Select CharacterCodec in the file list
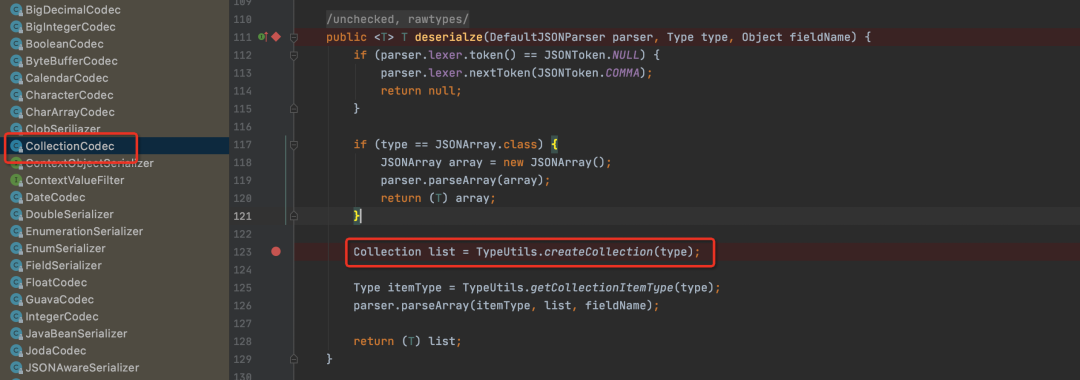 pyautogui.click(x=70, y=95)
